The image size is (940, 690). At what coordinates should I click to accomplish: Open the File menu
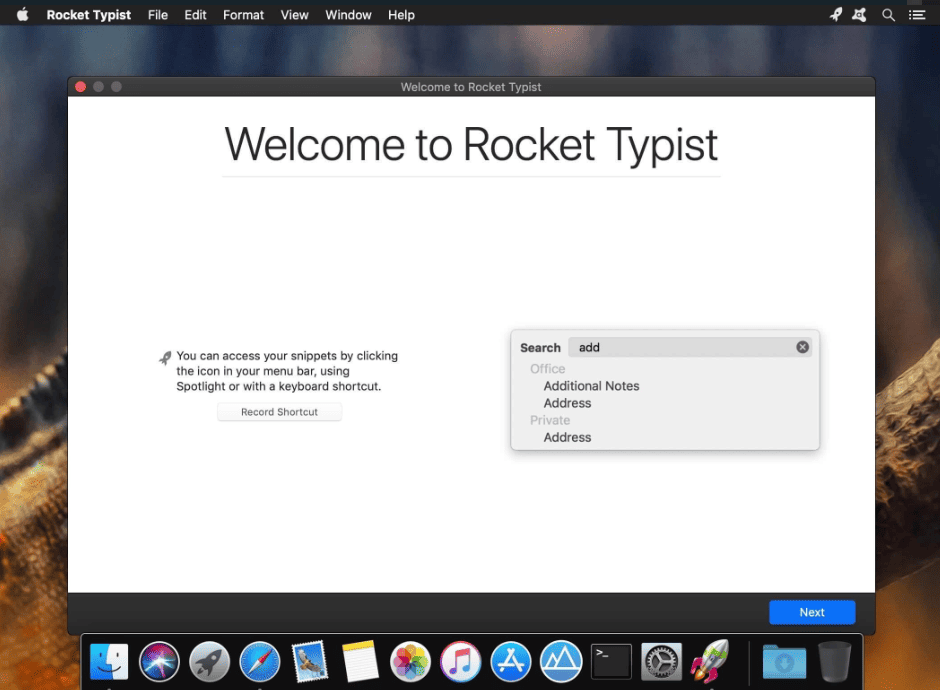click(158, 15)
